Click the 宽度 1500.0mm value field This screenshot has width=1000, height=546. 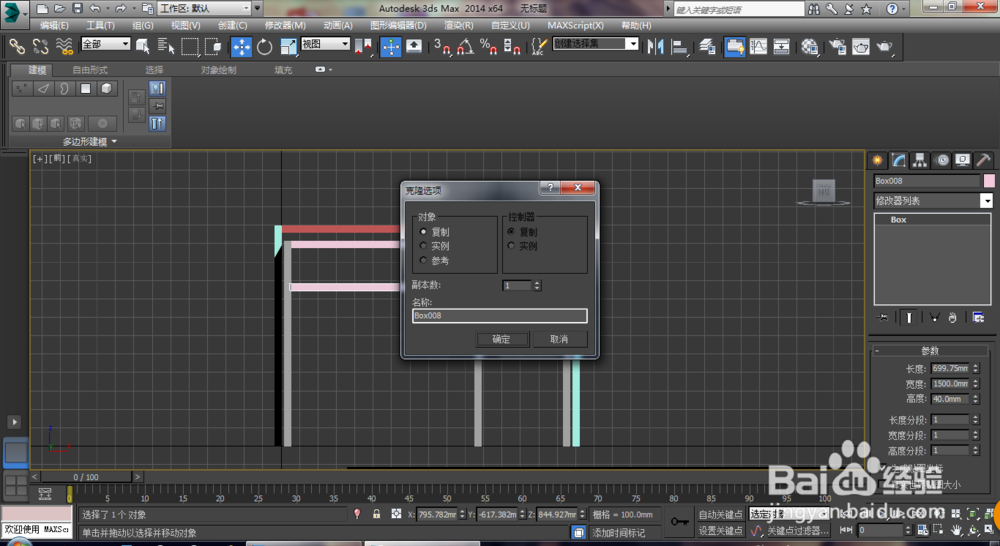tap(950, 384)
